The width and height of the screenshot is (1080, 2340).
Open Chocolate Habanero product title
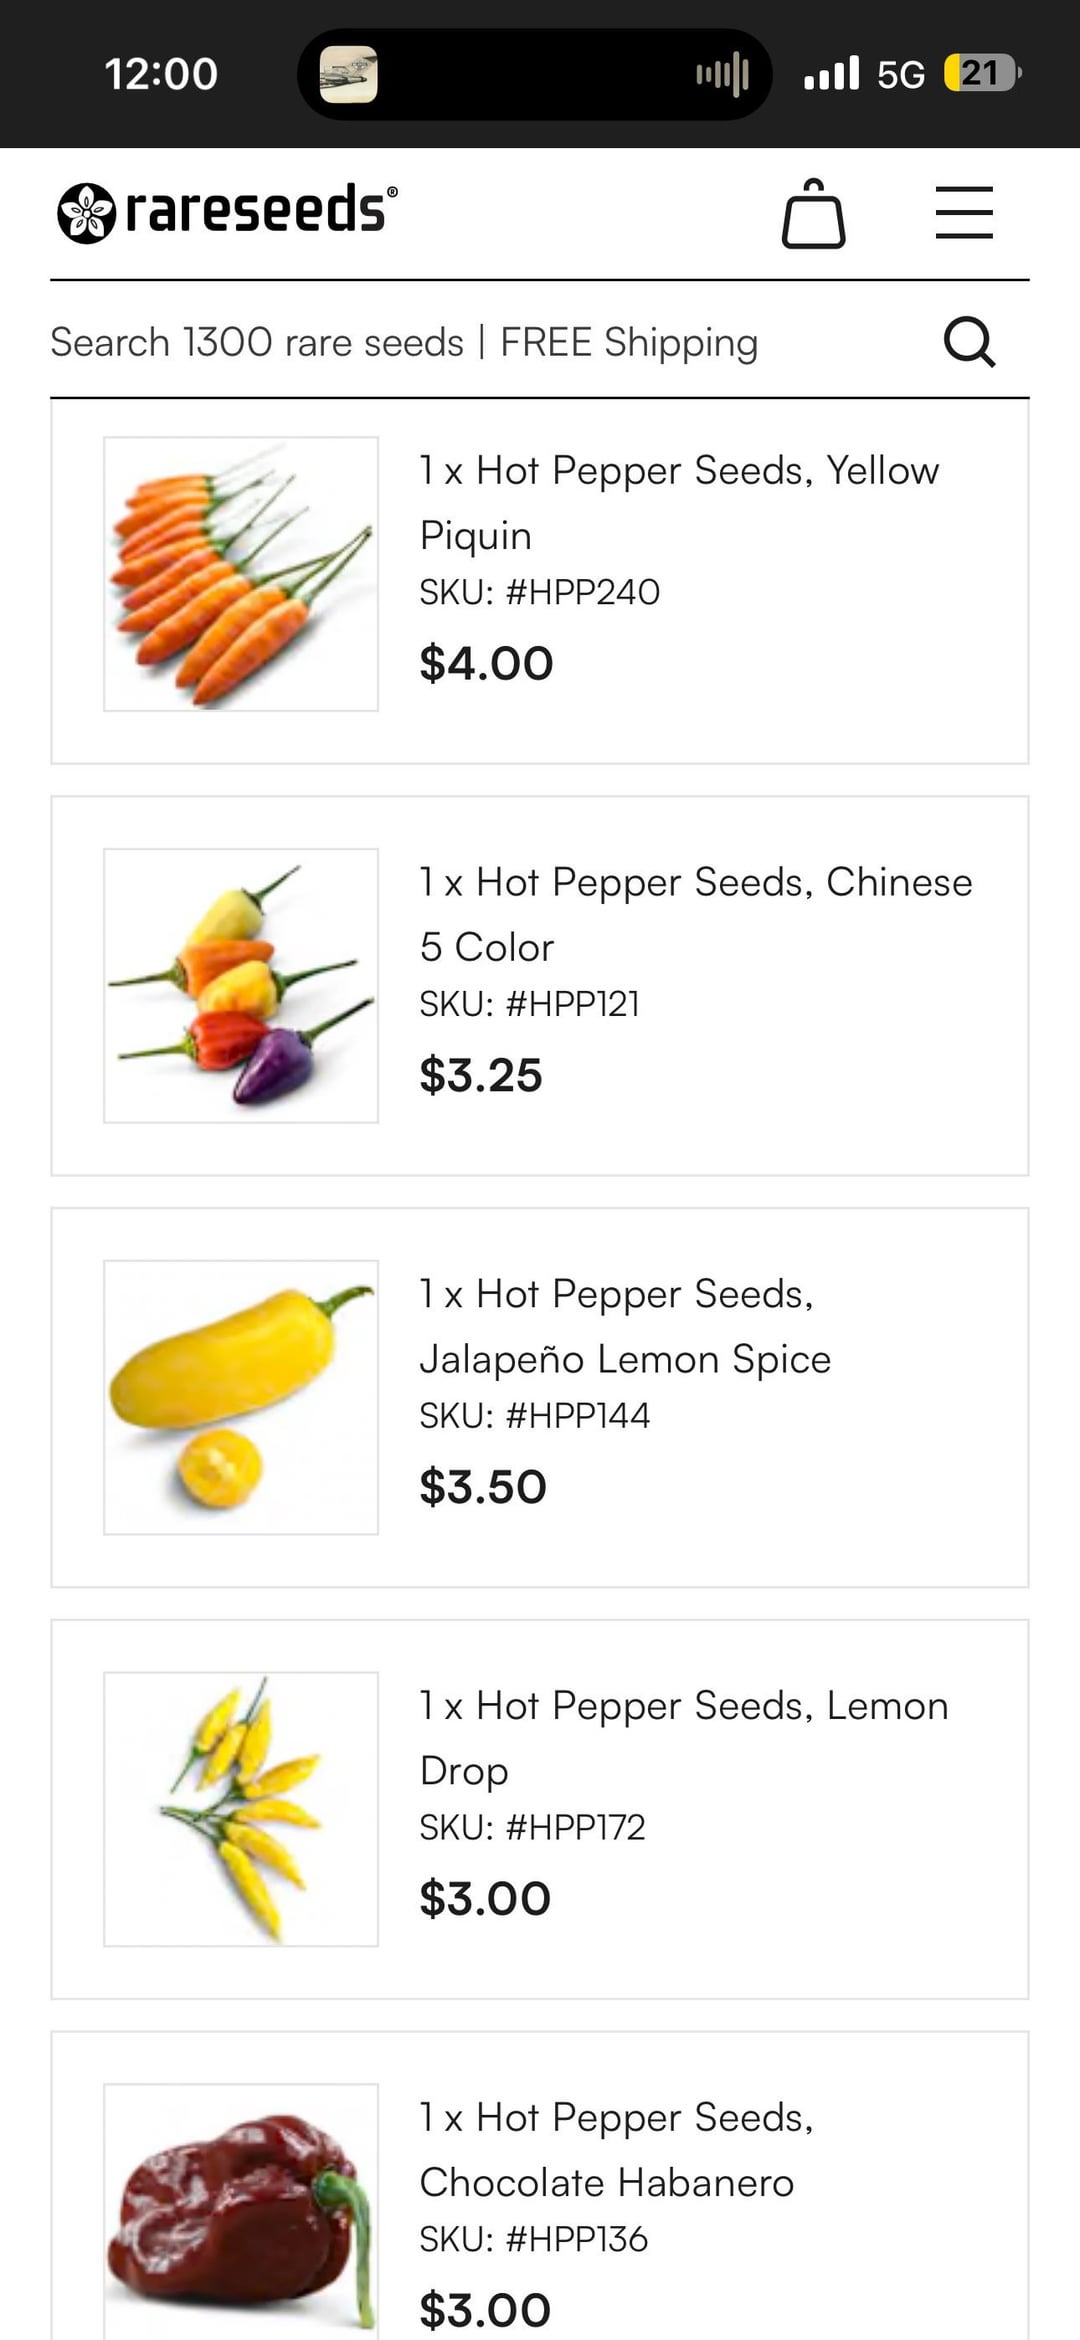616,2149
